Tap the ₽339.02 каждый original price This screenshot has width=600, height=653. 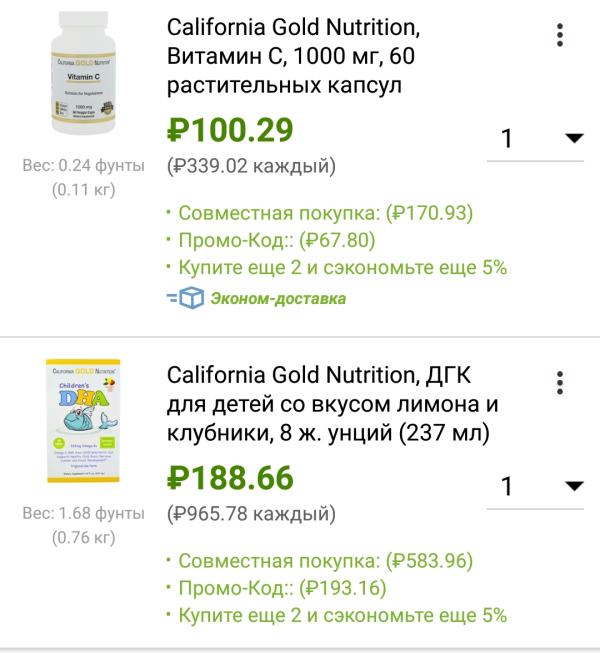pyautogui.click(x=251, y=166)
